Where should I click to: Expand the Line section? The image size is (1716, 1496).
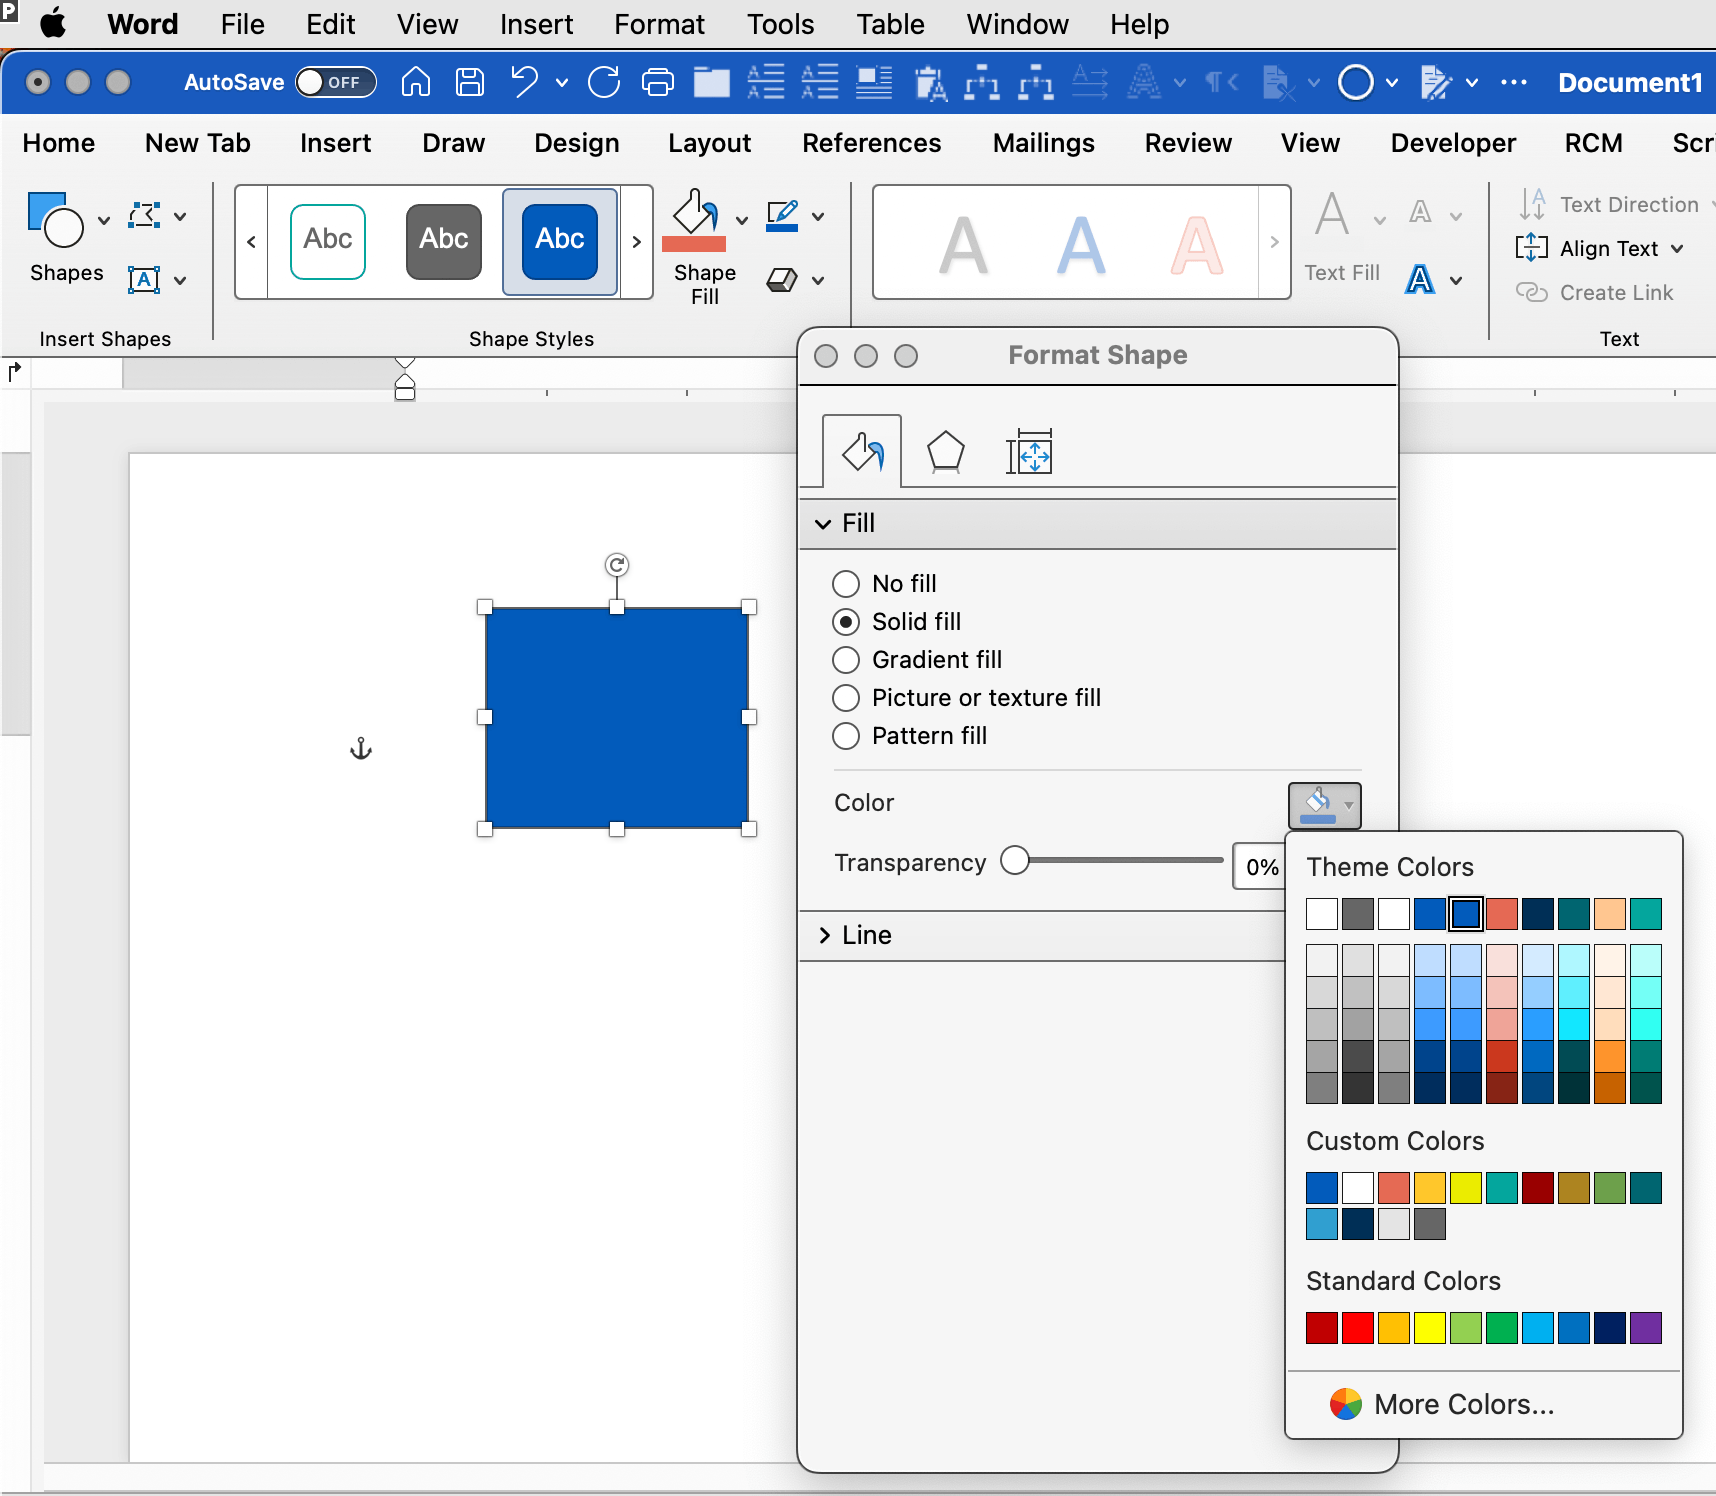[x=824, y=935]
